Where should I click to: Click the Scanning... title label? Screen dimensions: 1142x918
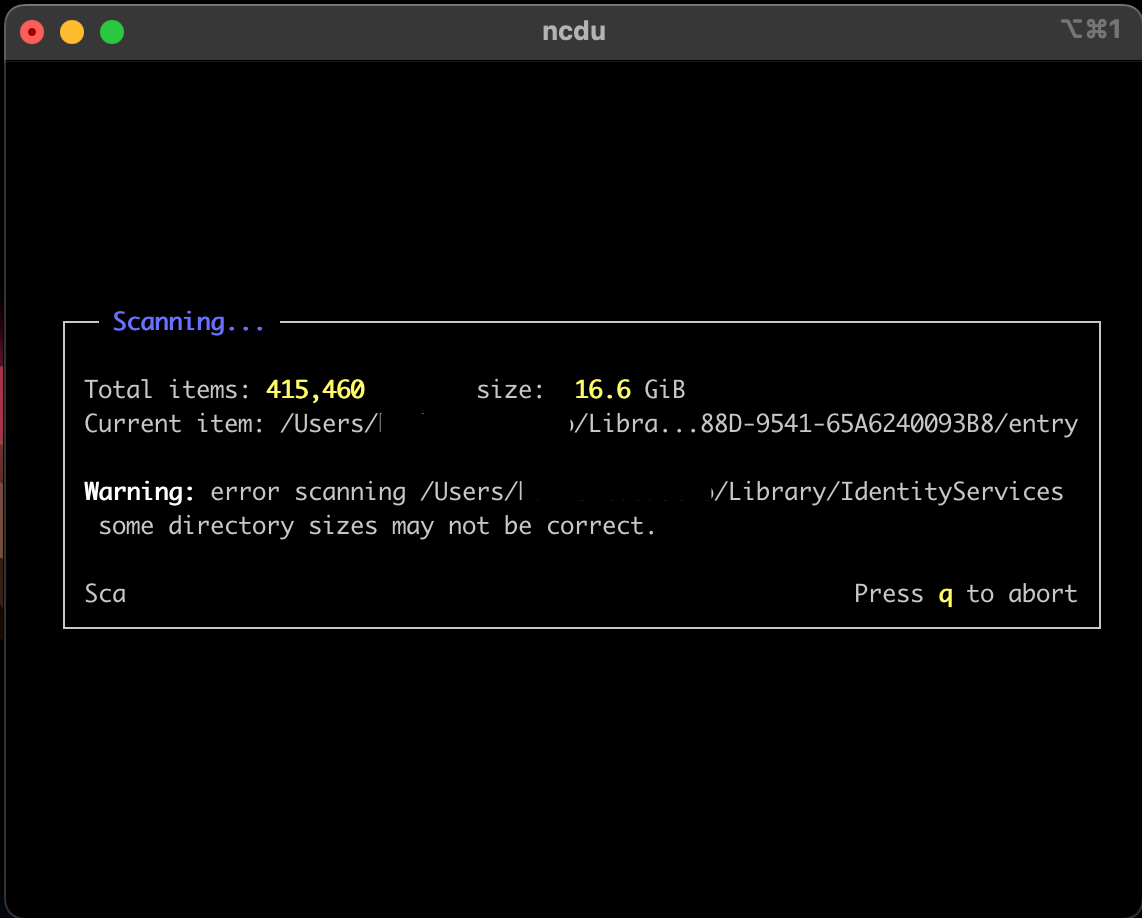[x=187, y=321]
